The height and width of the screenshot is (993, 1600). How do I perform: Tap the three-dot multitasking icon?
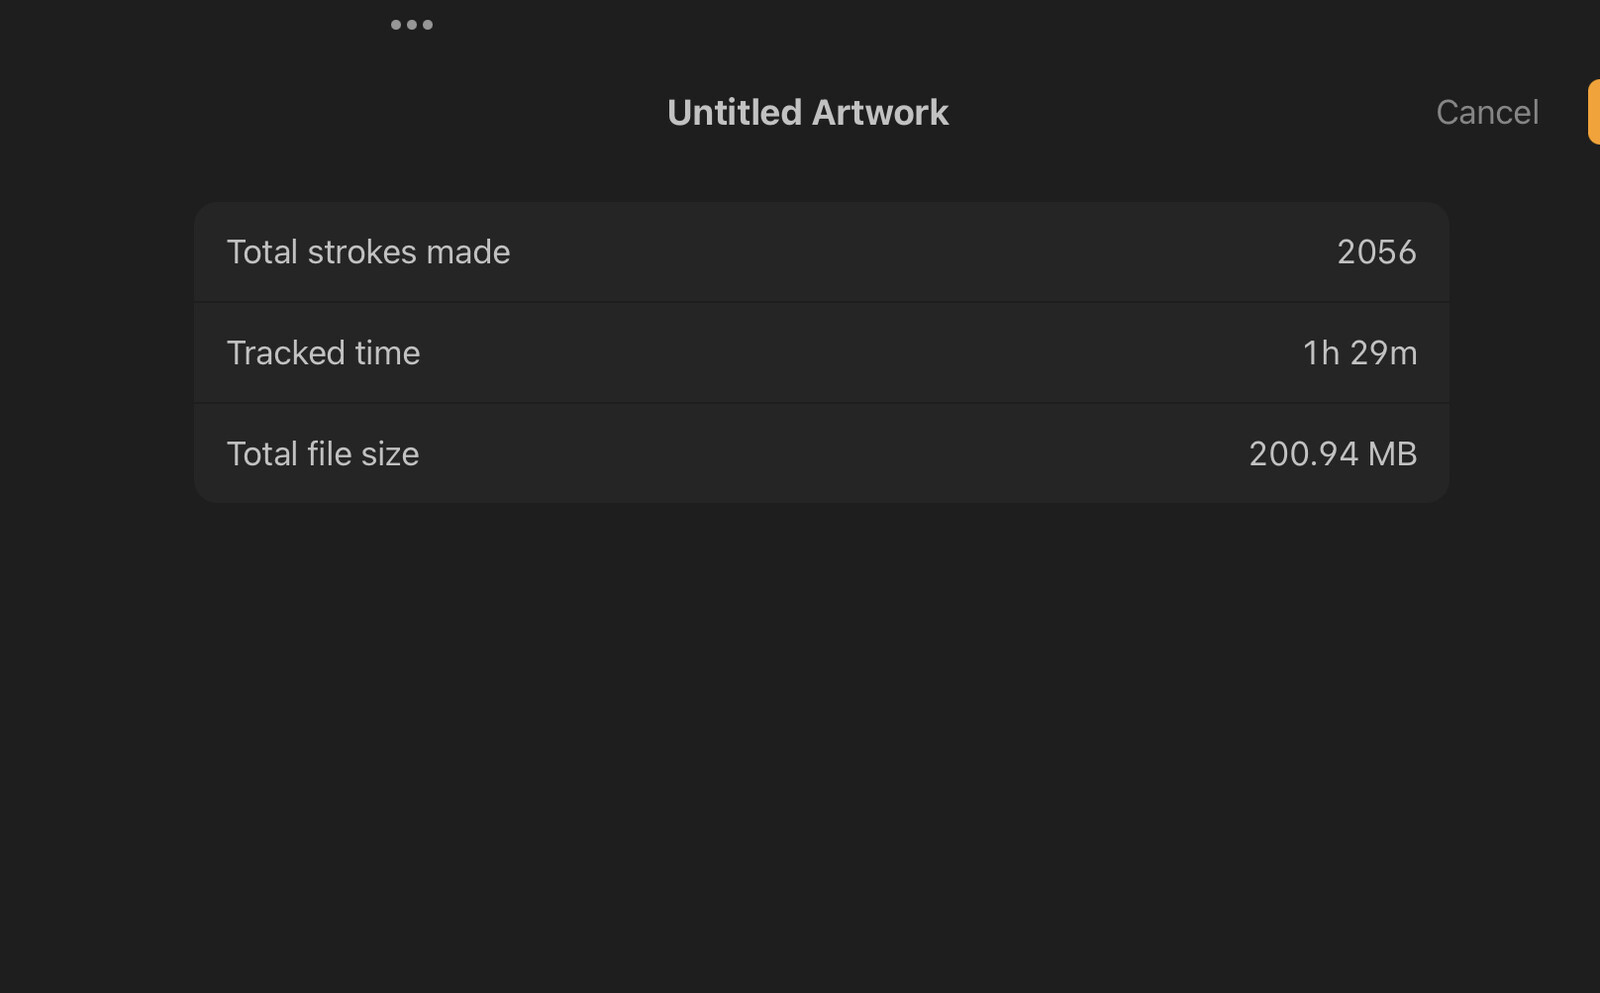pyautogui.click(x=412, y=25)
